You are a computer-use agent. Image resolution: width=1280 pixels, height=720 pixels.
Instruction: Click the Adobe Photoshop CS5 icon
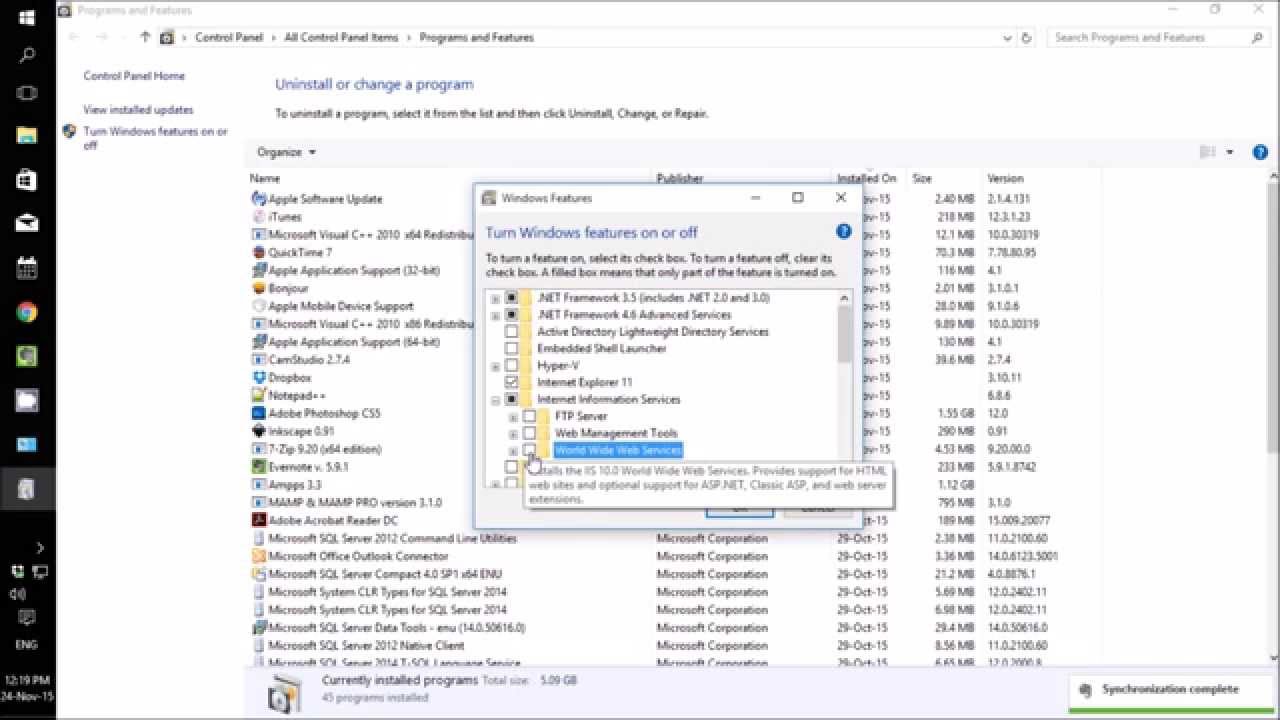pos(259,413)
